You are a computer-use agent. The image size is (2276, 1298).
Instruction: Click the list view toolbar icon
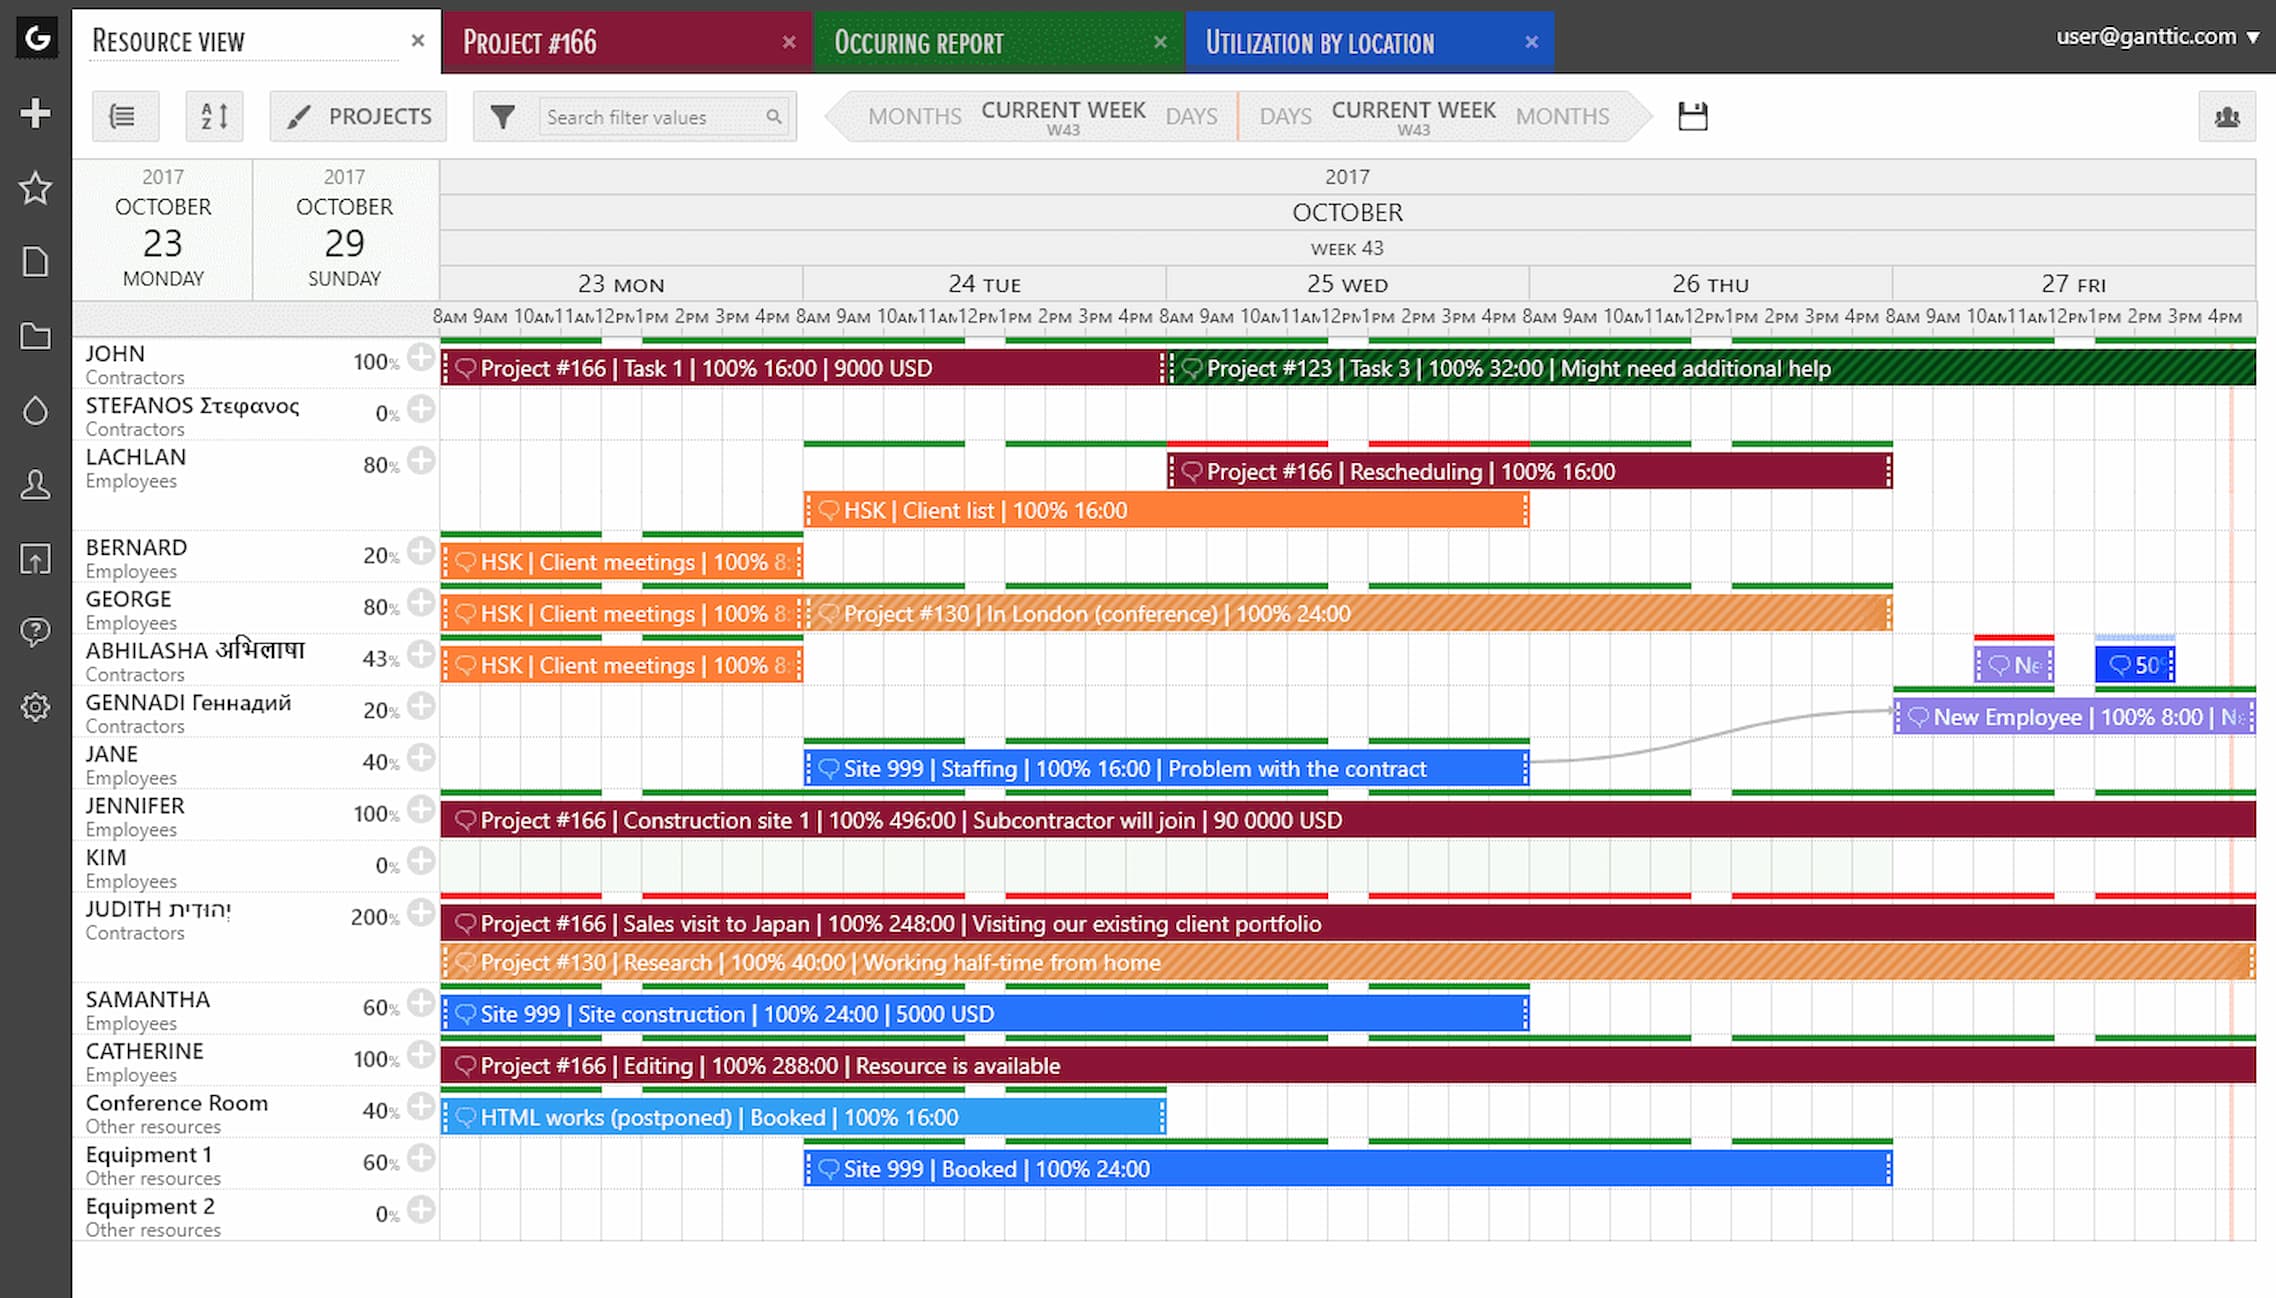(x=124, y=117)
